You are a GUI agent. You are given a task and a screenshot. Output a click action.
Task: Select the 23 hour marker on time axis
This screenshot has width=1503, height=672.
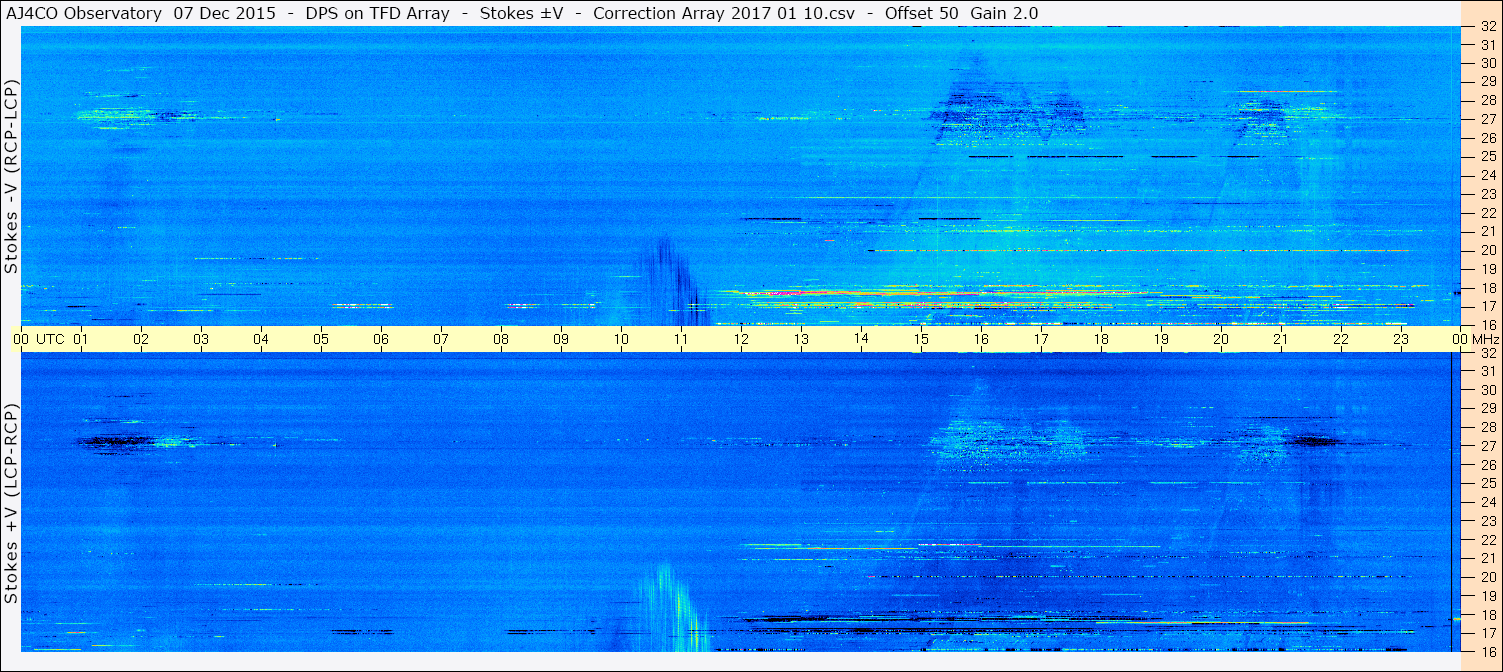[x=1401, y=339]
